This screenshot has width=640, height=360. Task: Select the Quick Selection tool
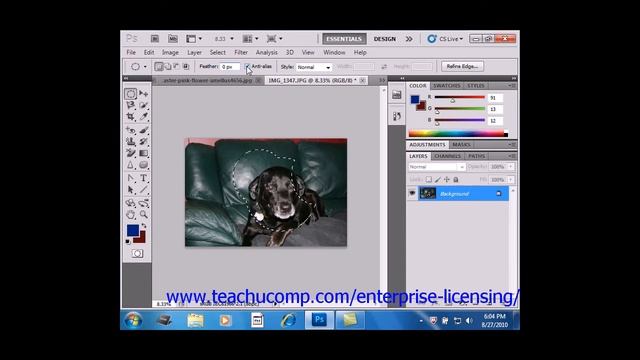143,105
